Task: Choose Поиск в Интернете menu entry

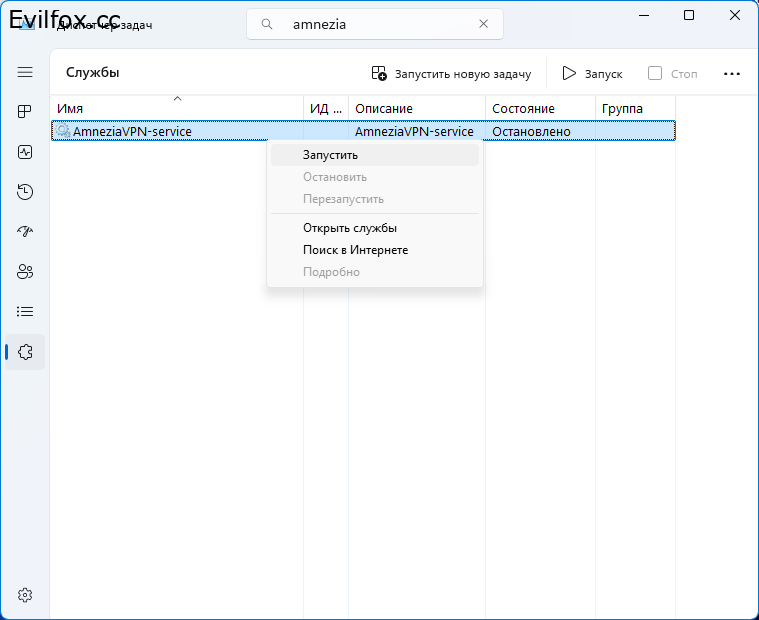Action: [x=355, y=250]
